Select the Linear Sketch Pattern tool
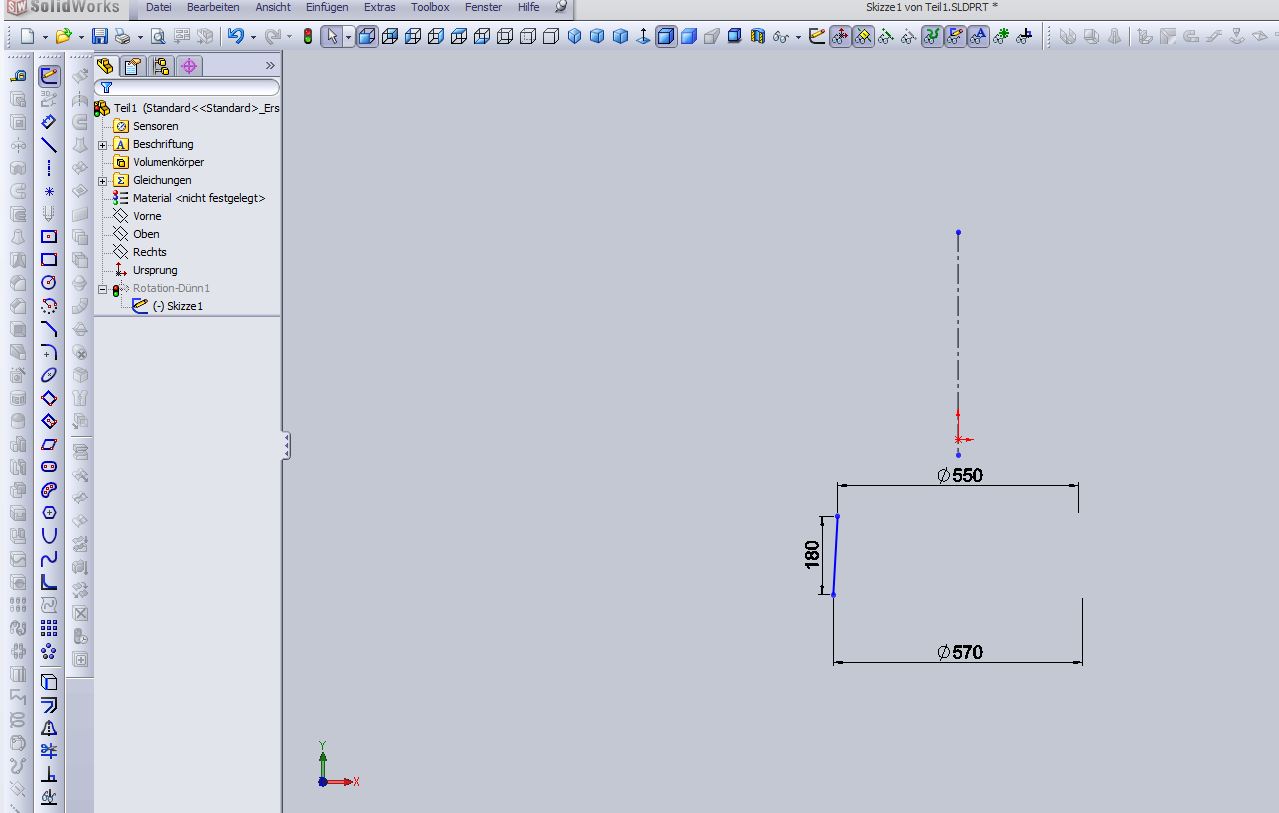The width and height of the screenshot is (1279, 813). click(49, 628)
